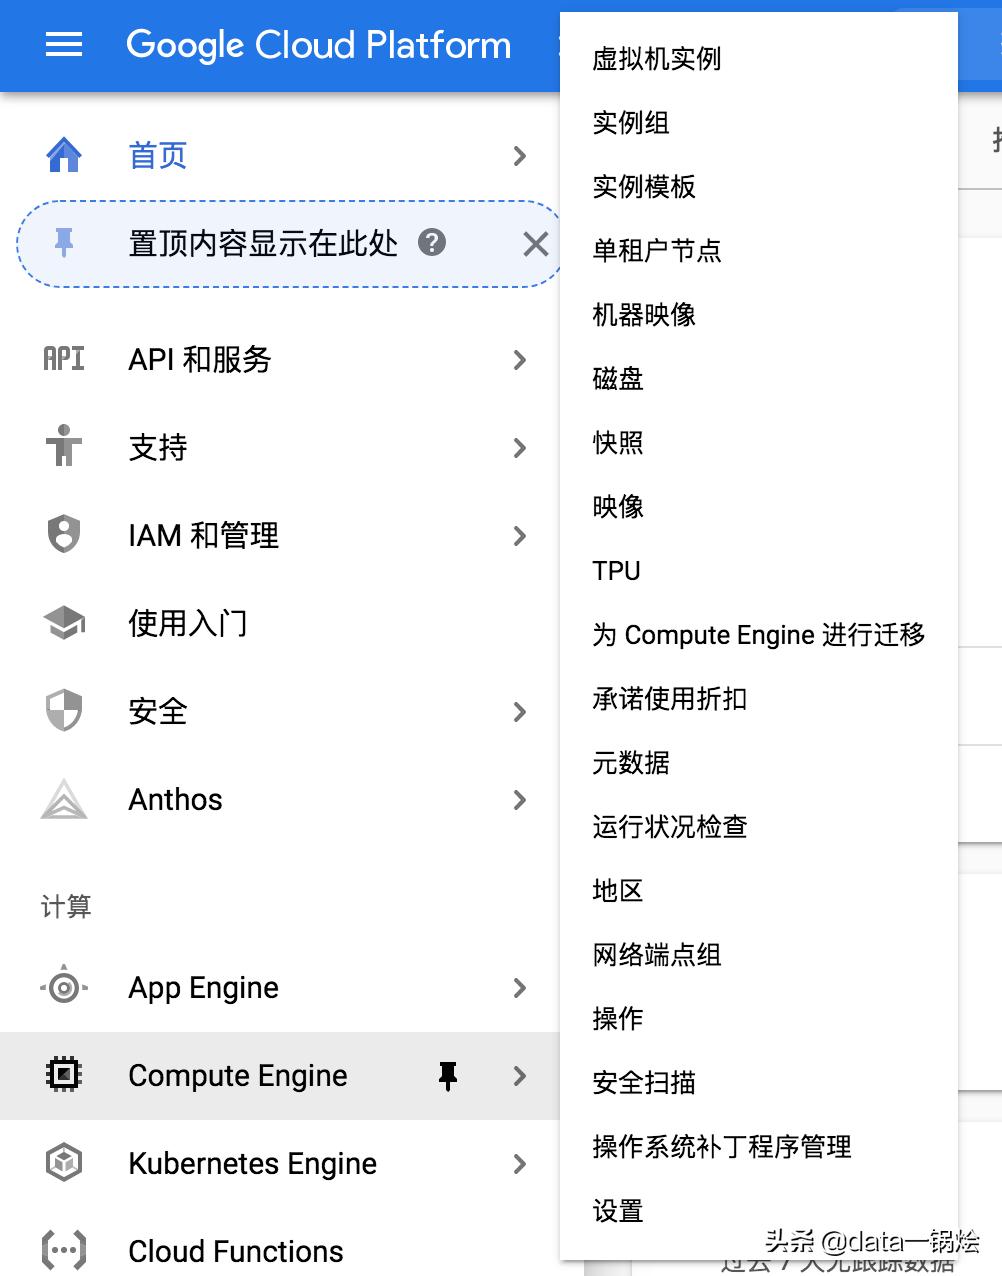Image resolution: width=1002 pixels, height=1276 pixels.
Task: Expand the Compute Engine submenu chevron
Action: [x=519, y=1076]
